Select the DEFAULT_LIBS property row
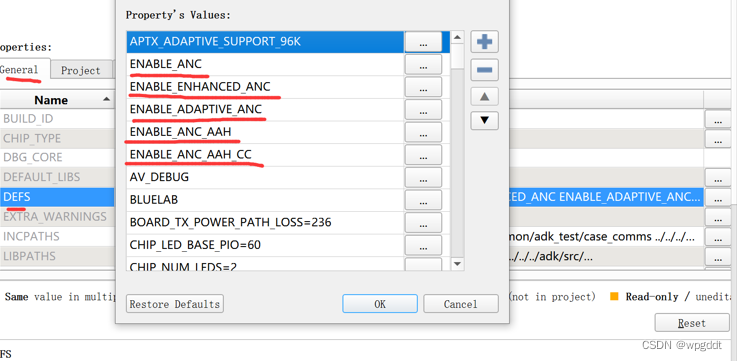The width and height of the screenshot is (737, 361). (57, 177)
